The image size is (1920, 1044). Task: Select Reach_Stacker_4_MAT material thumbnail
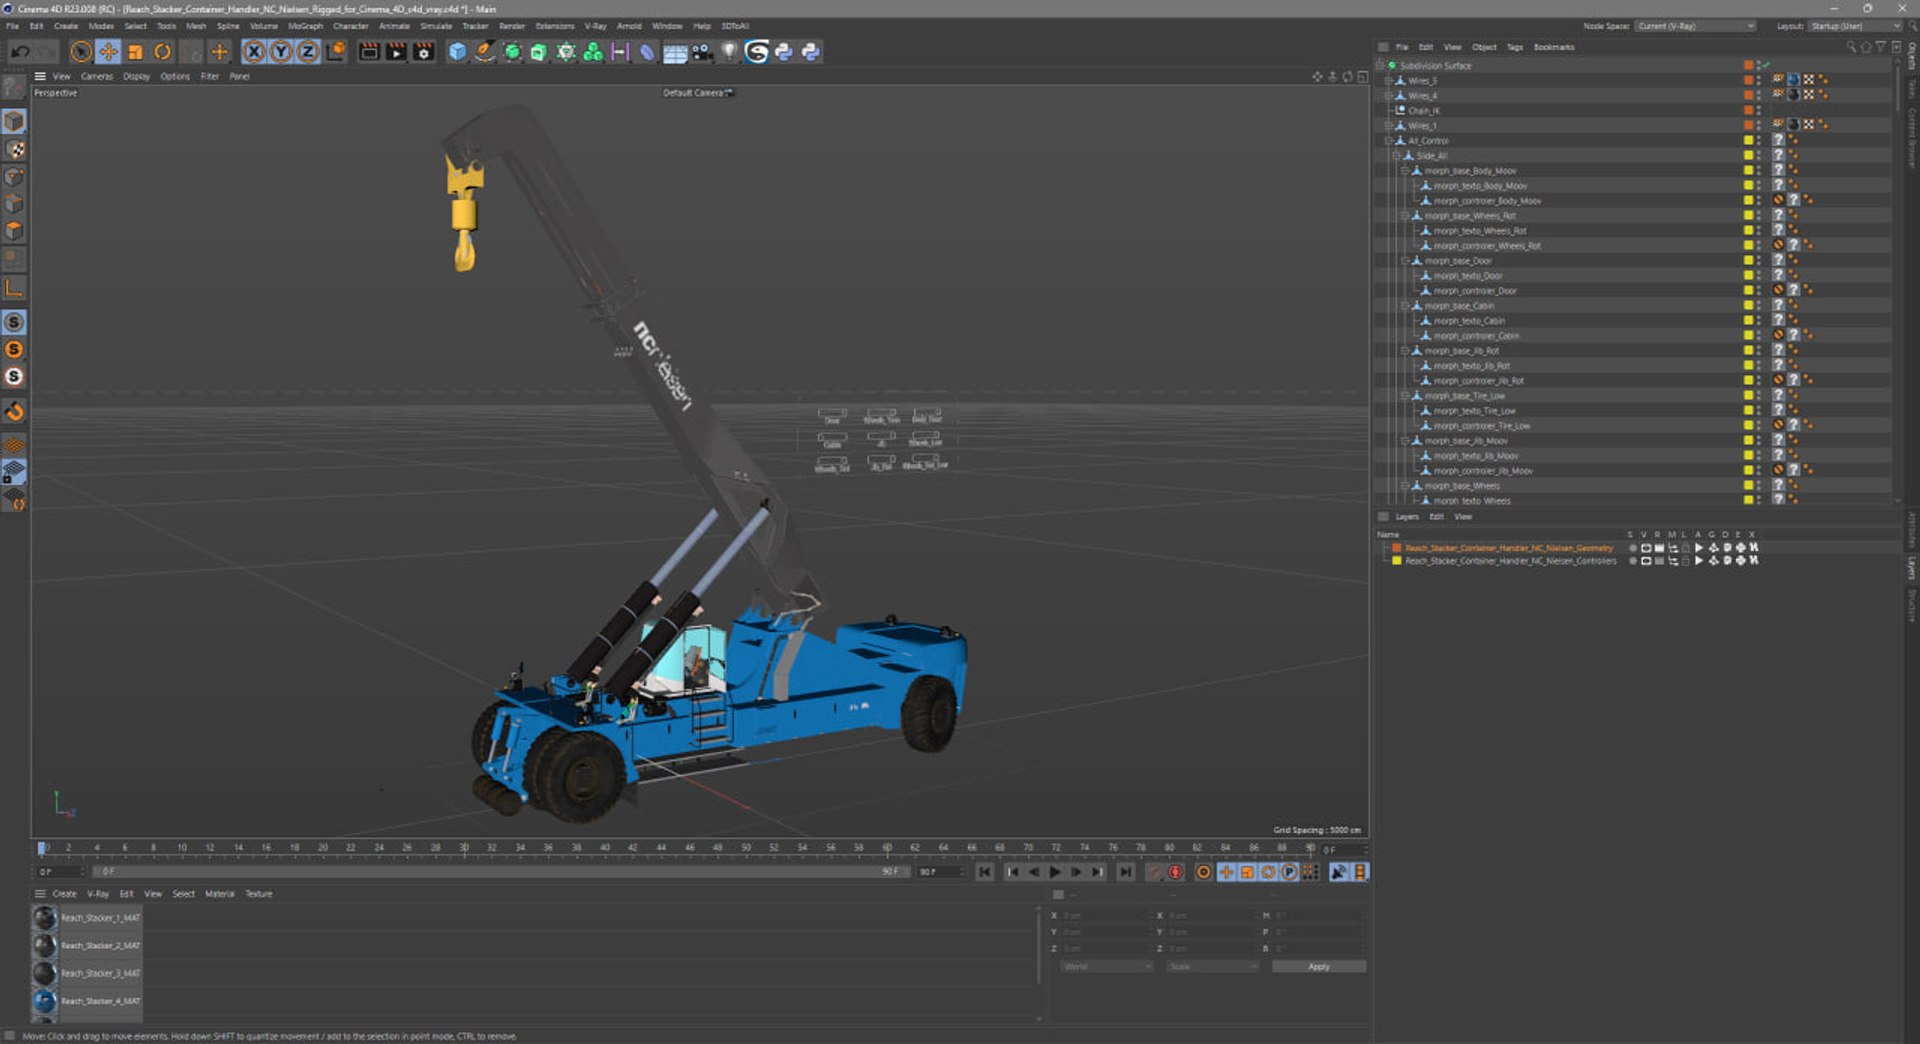pos(45,1001)
